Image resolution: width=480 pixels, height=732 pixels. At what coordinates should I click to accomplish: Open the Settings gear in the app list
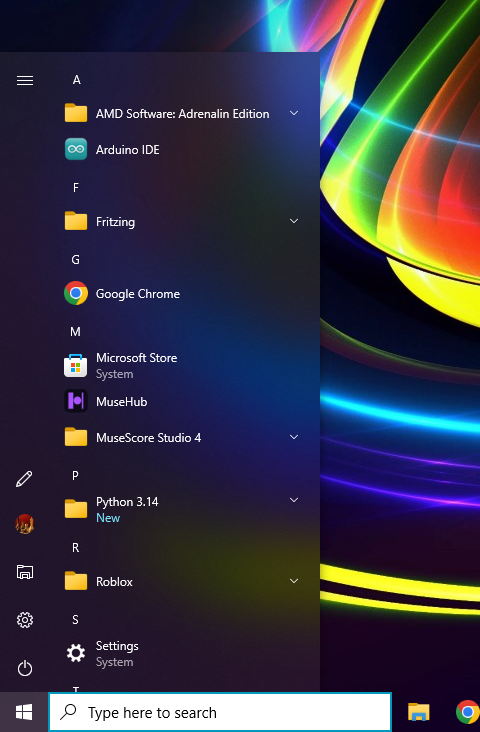[76, 653]
